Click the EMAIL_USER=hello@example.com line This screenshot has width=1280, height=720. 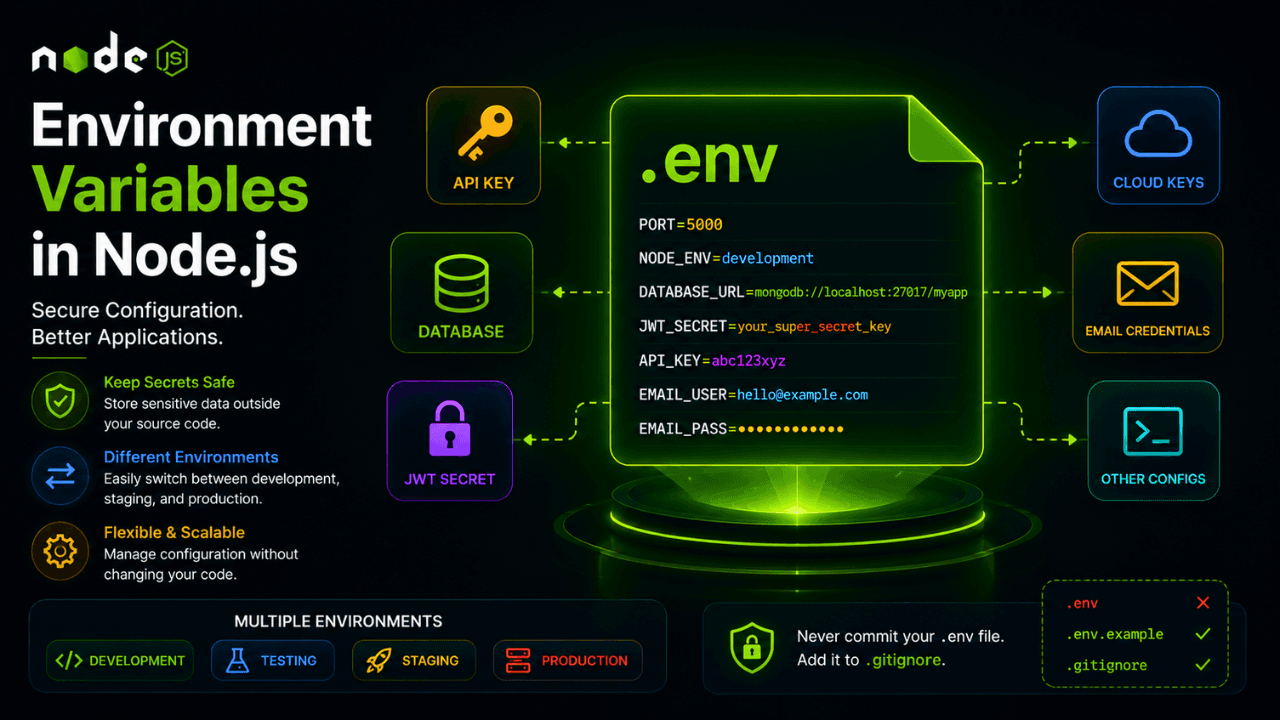[x=753, y=394]
